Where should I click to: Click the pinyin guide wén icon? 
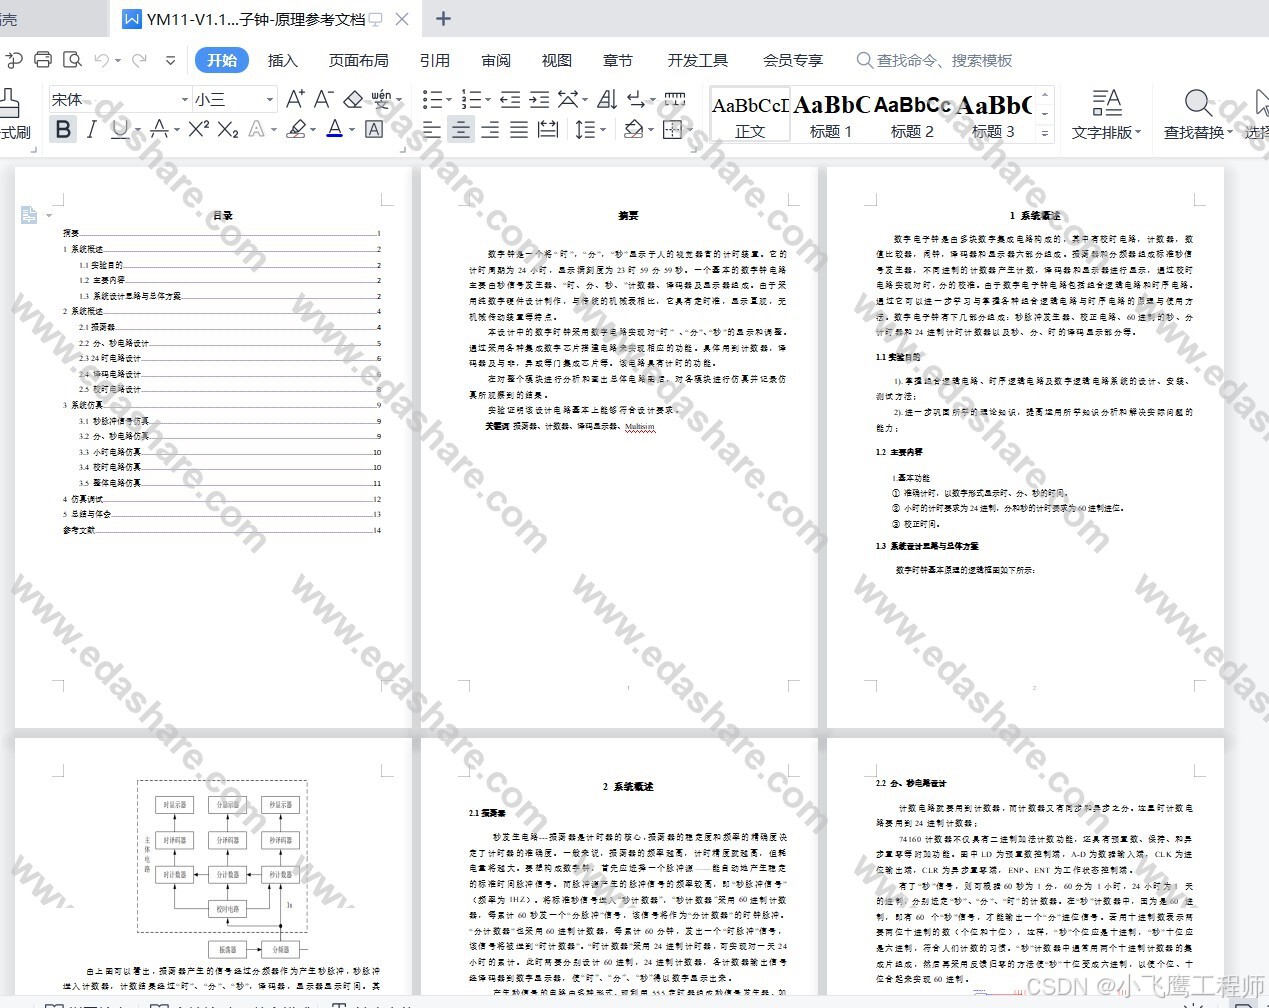coord(381,99)
